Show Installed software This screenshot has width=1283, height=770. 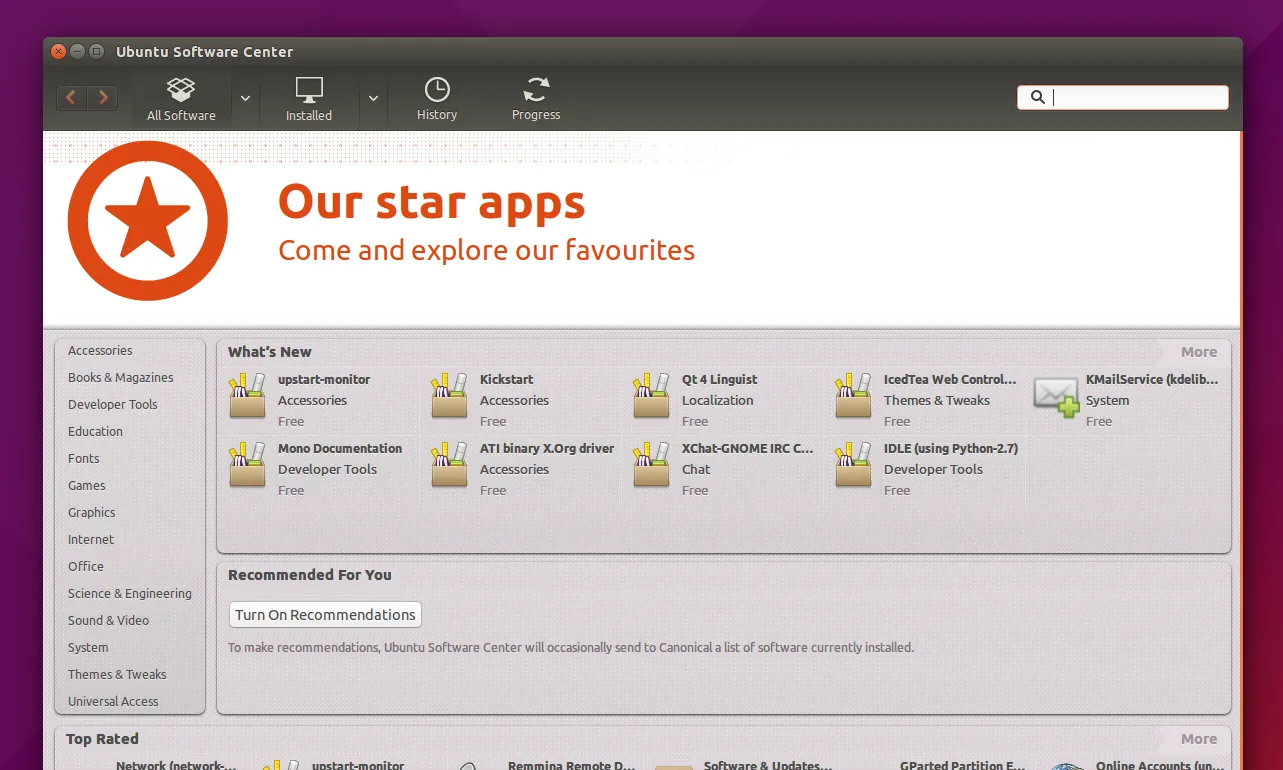coord(309,99)
